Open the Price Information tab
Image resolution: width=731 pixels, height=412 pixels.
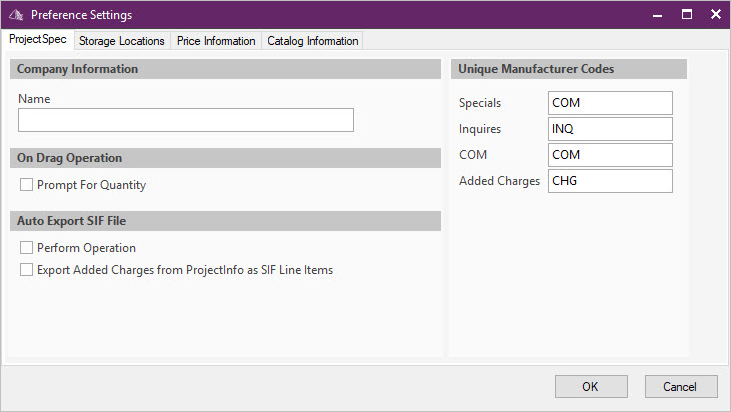coord(216,41)
